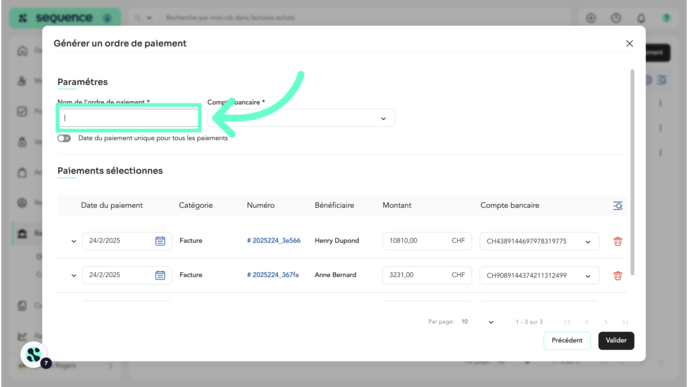The width and height of the screenshot is (688, 387).
Task: Click the dialog vertical scrollbar
Action: pyautogui.click(x=632, y=172)
